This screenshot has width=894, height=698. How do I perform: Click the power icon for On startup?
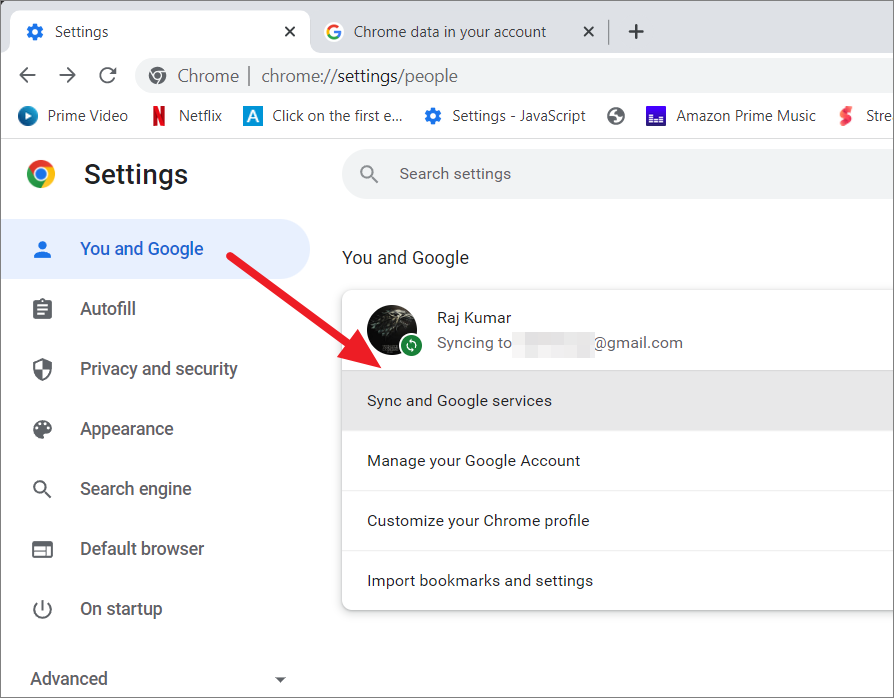coord(42,609)
